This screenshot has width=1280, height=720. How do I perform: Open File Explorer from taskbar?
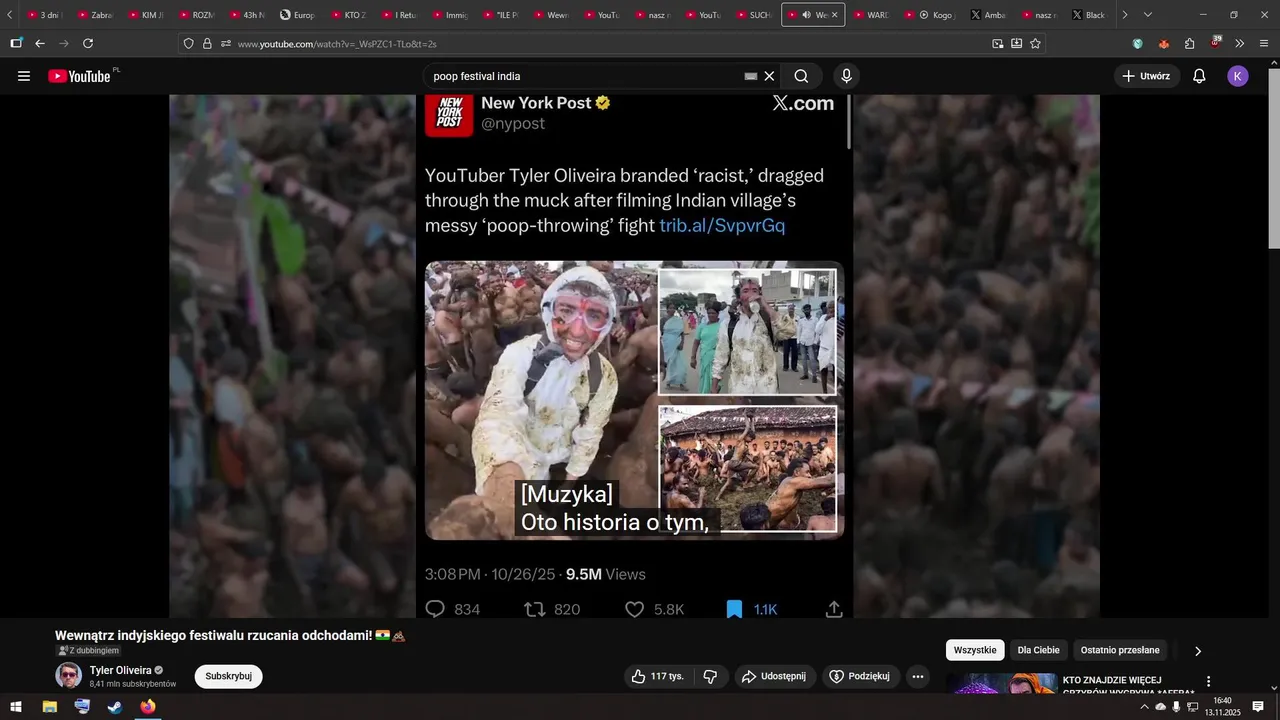point(49,707)
